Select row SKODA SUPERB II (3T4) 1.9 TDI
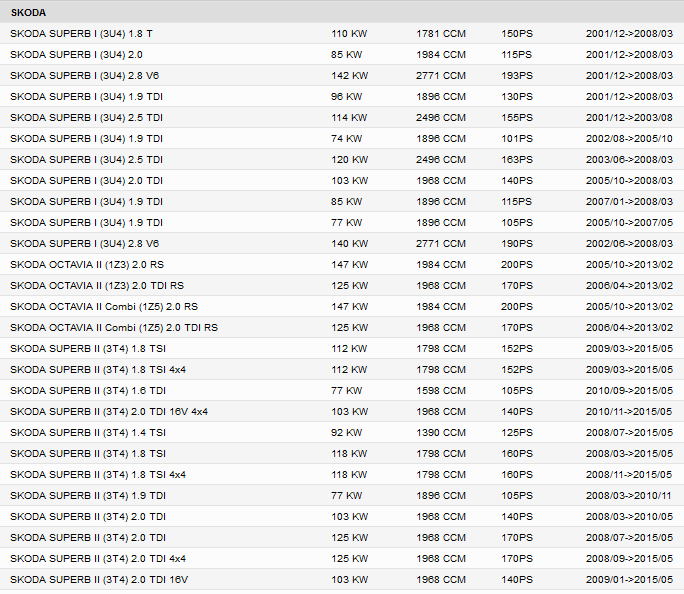Image resolution: width=684 pixels, height=594 pixels. pyautogui.click(x=342, y=495)
